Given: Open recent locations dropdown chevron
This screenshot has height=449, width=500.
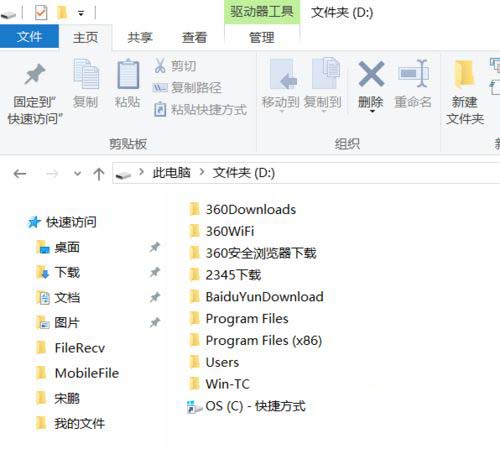Looking at the screenshot, I should (x=77, y=173).
